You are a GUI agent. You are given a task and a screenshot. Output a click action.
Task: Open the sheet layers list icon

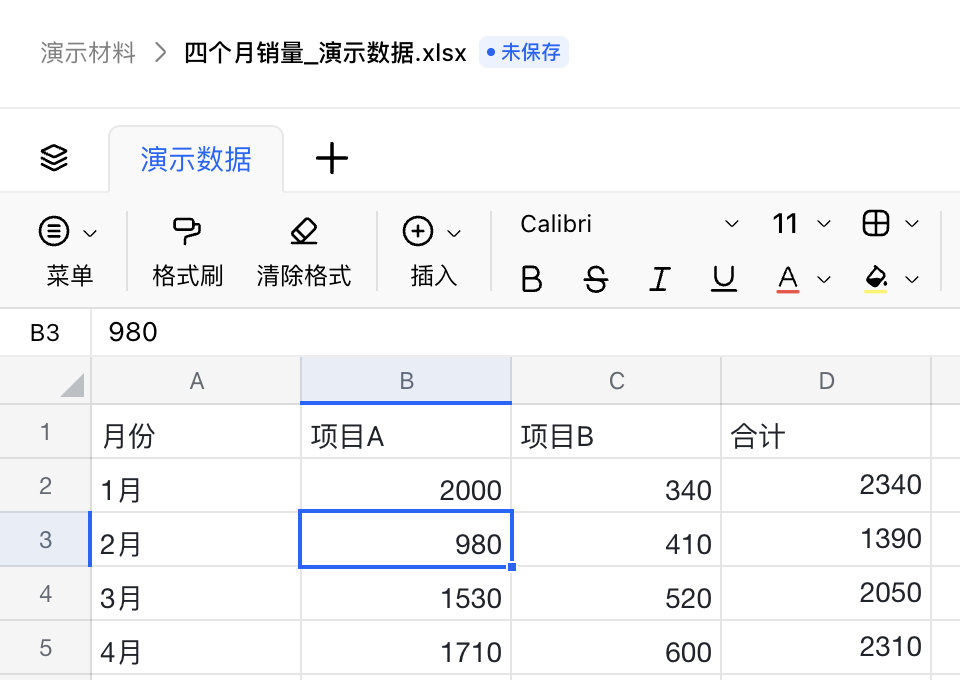pyautogui.click(x=54, y=158)
